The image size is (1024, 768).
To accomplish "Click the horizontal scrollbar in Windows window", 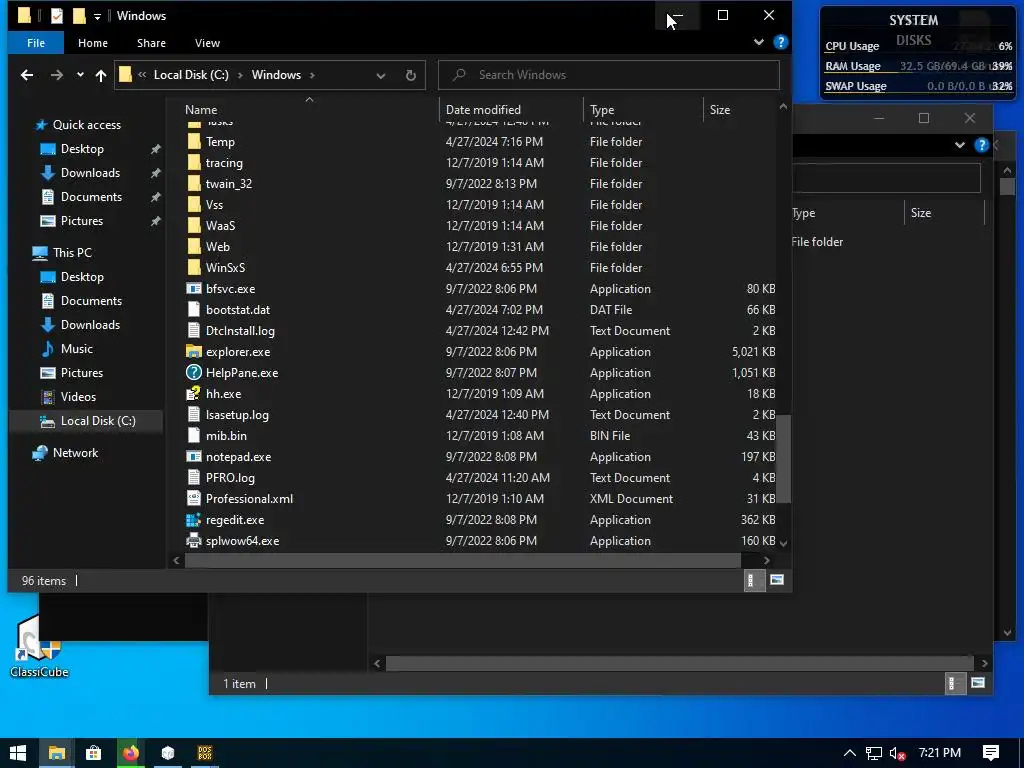I will click(x=463, y=560).
